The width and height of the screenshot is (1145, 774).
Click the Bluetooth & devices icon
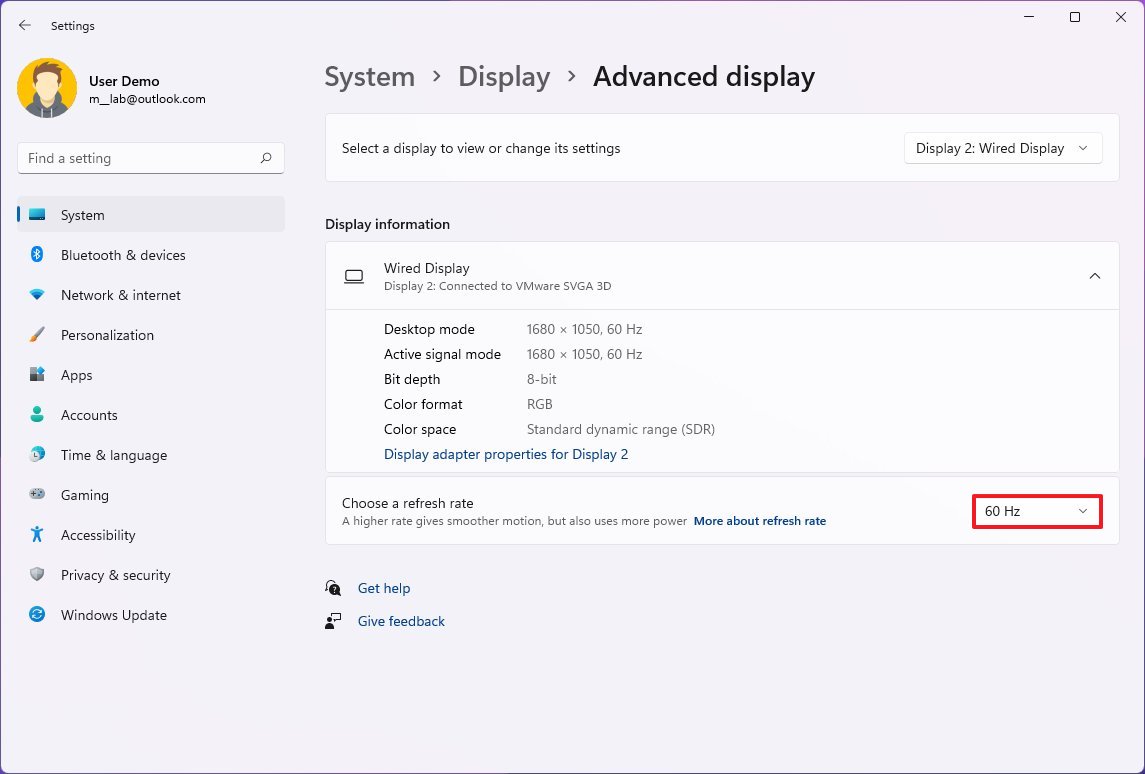[x=37, y=255]
